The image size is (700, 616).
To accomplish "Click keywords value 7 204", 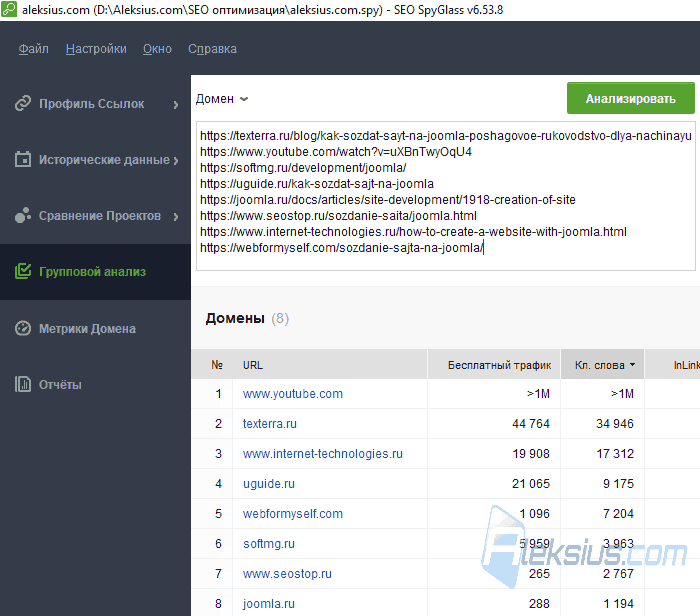I will coord(618,513).
